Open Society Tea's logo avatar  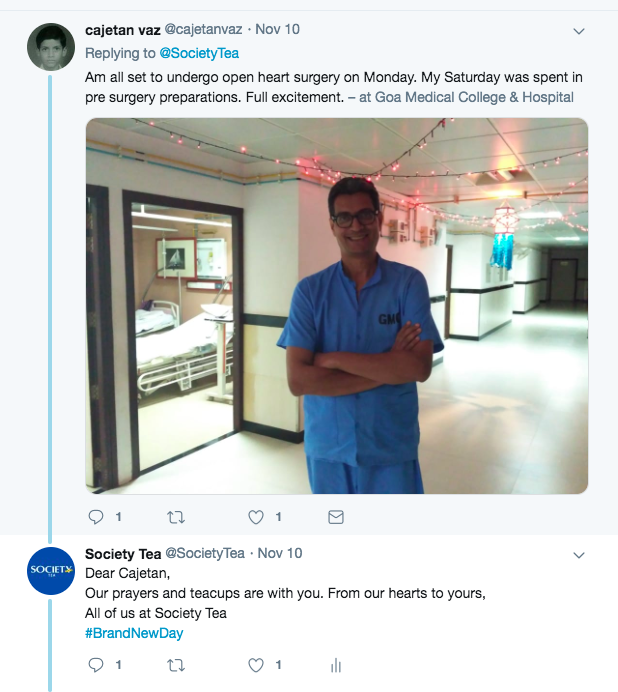(50, 571)
